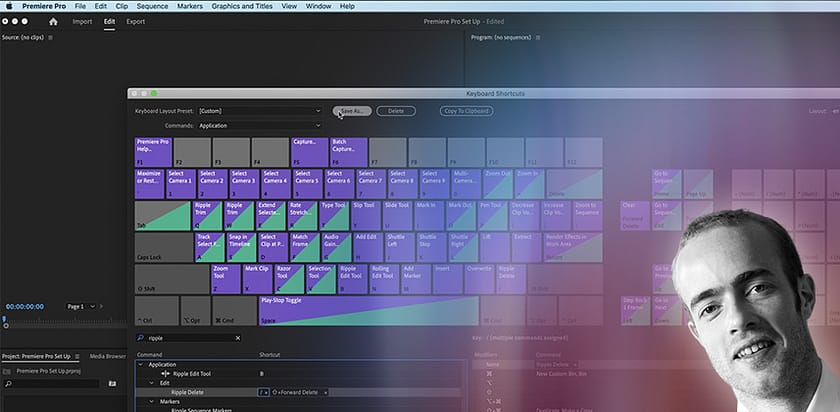Click the Command column header
Viewport: 840px width, 412px height.
click(149, 355)
